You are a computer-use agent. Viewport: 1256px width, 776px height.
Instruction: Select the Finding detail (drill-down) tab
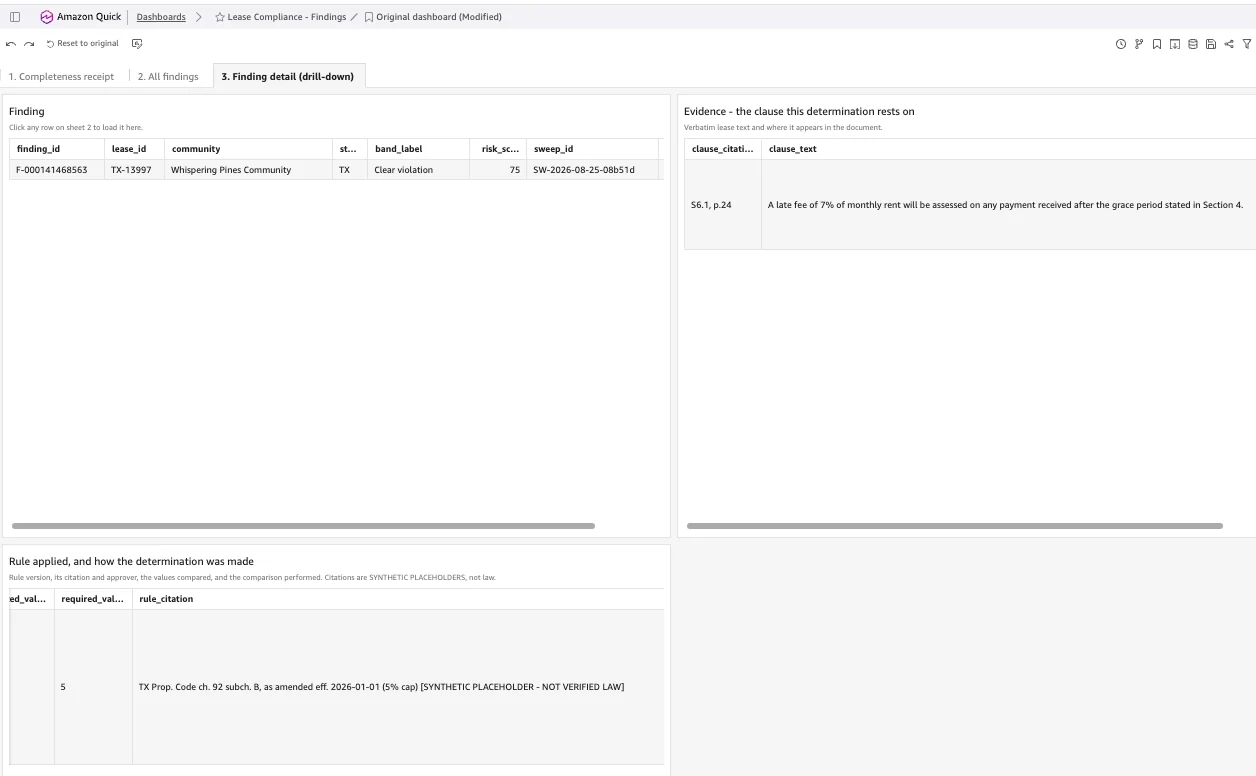[288, 76]
